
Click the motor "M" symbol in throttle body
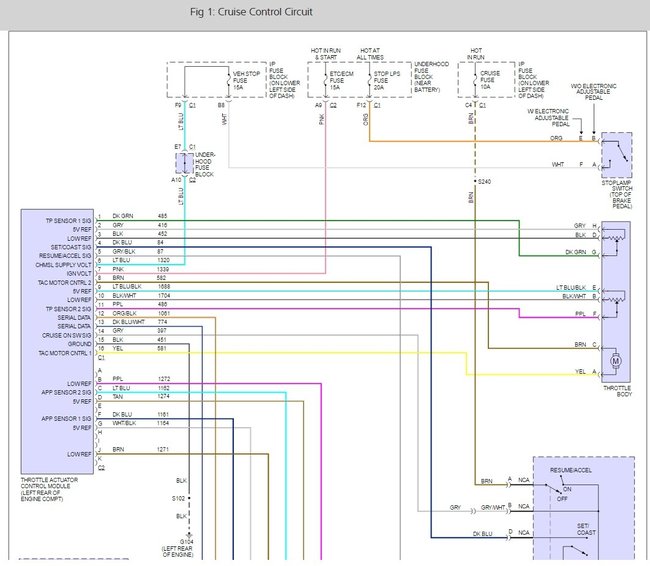pos(616,360)
